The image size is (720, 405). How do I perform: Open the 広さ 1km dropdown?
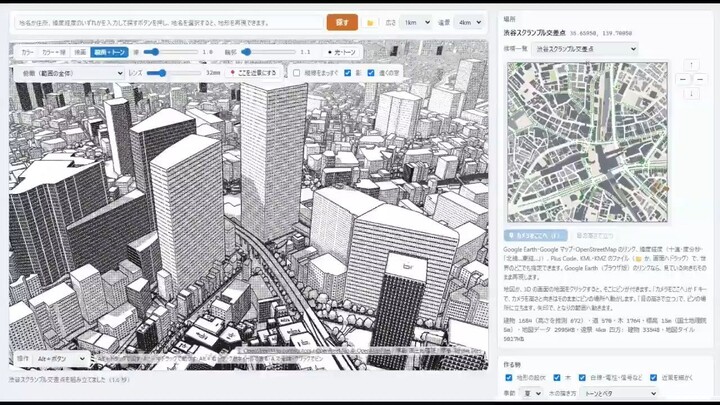coord(416,22)
